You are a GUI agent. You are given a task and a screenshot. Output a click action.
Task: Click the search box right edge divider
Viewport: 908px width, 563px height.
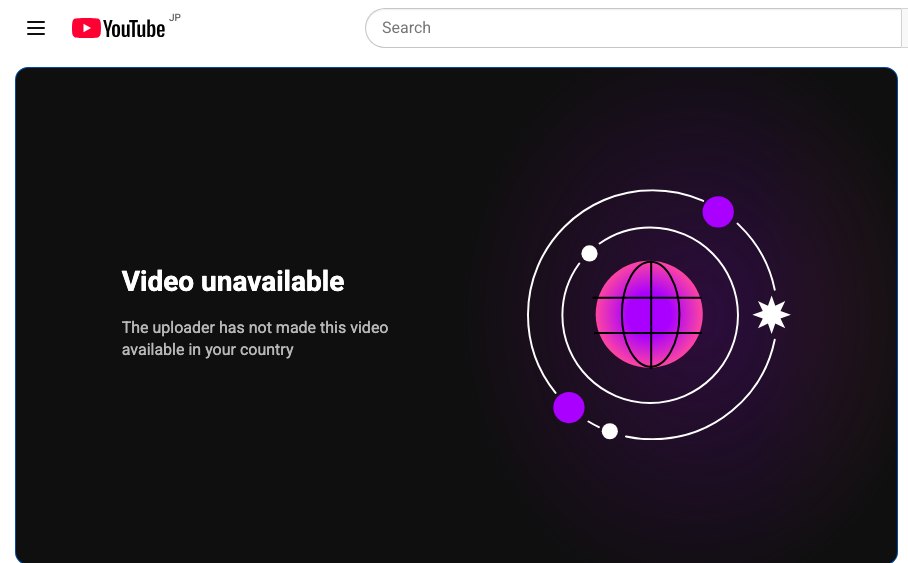[x=902, y=28]
